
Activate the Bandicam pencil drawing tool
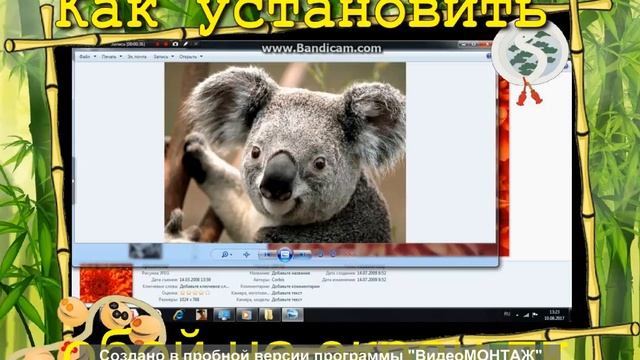coord(185,44)
